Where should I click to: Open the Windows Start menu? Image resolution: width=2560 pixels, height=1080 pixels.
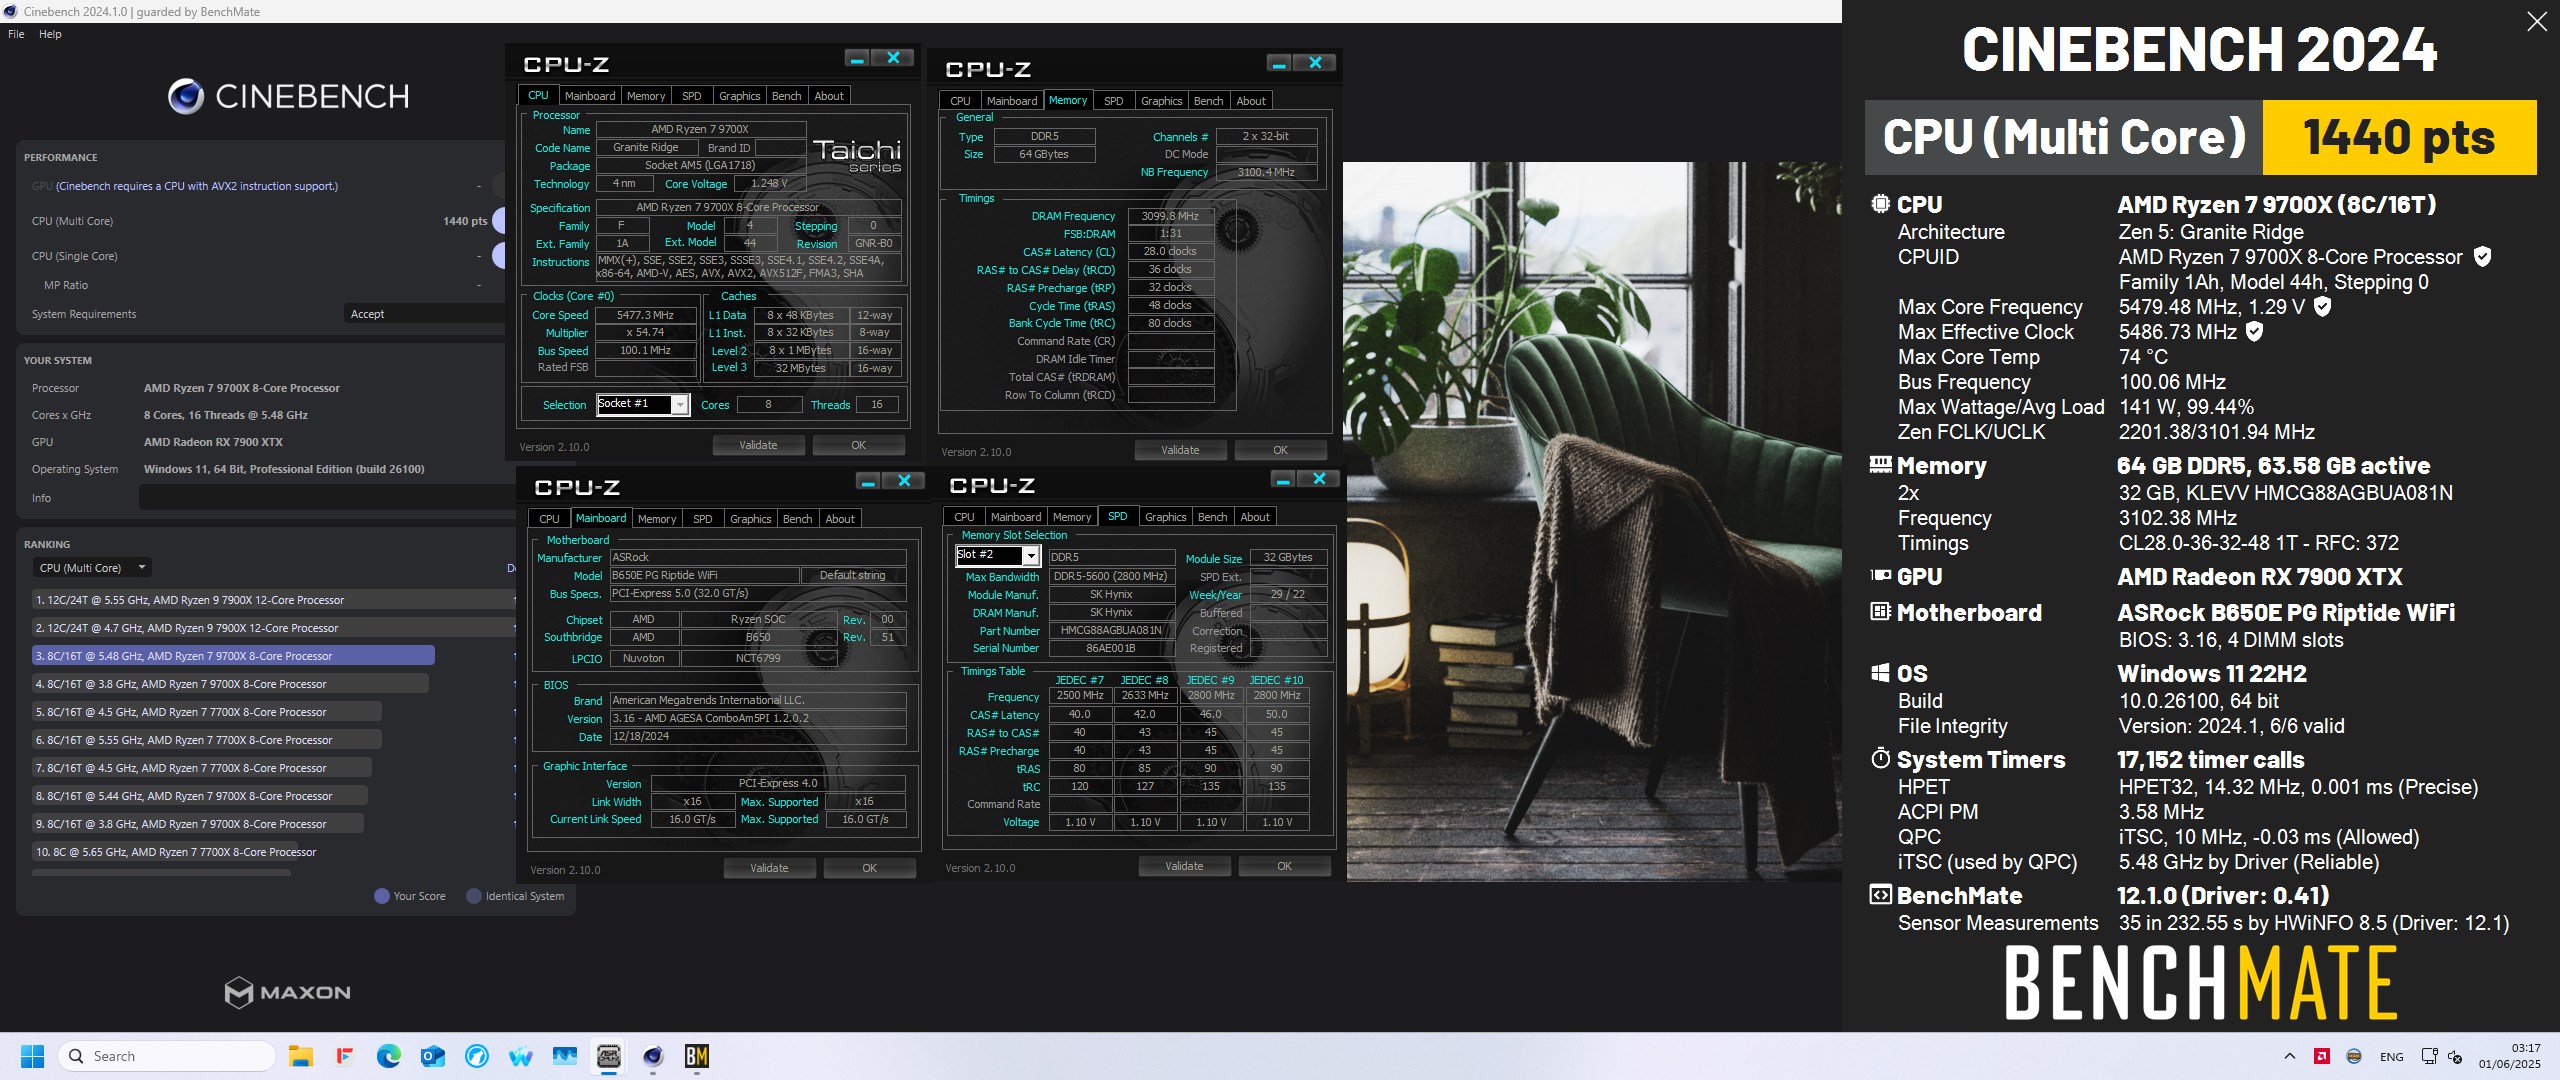coord(32,1056)
